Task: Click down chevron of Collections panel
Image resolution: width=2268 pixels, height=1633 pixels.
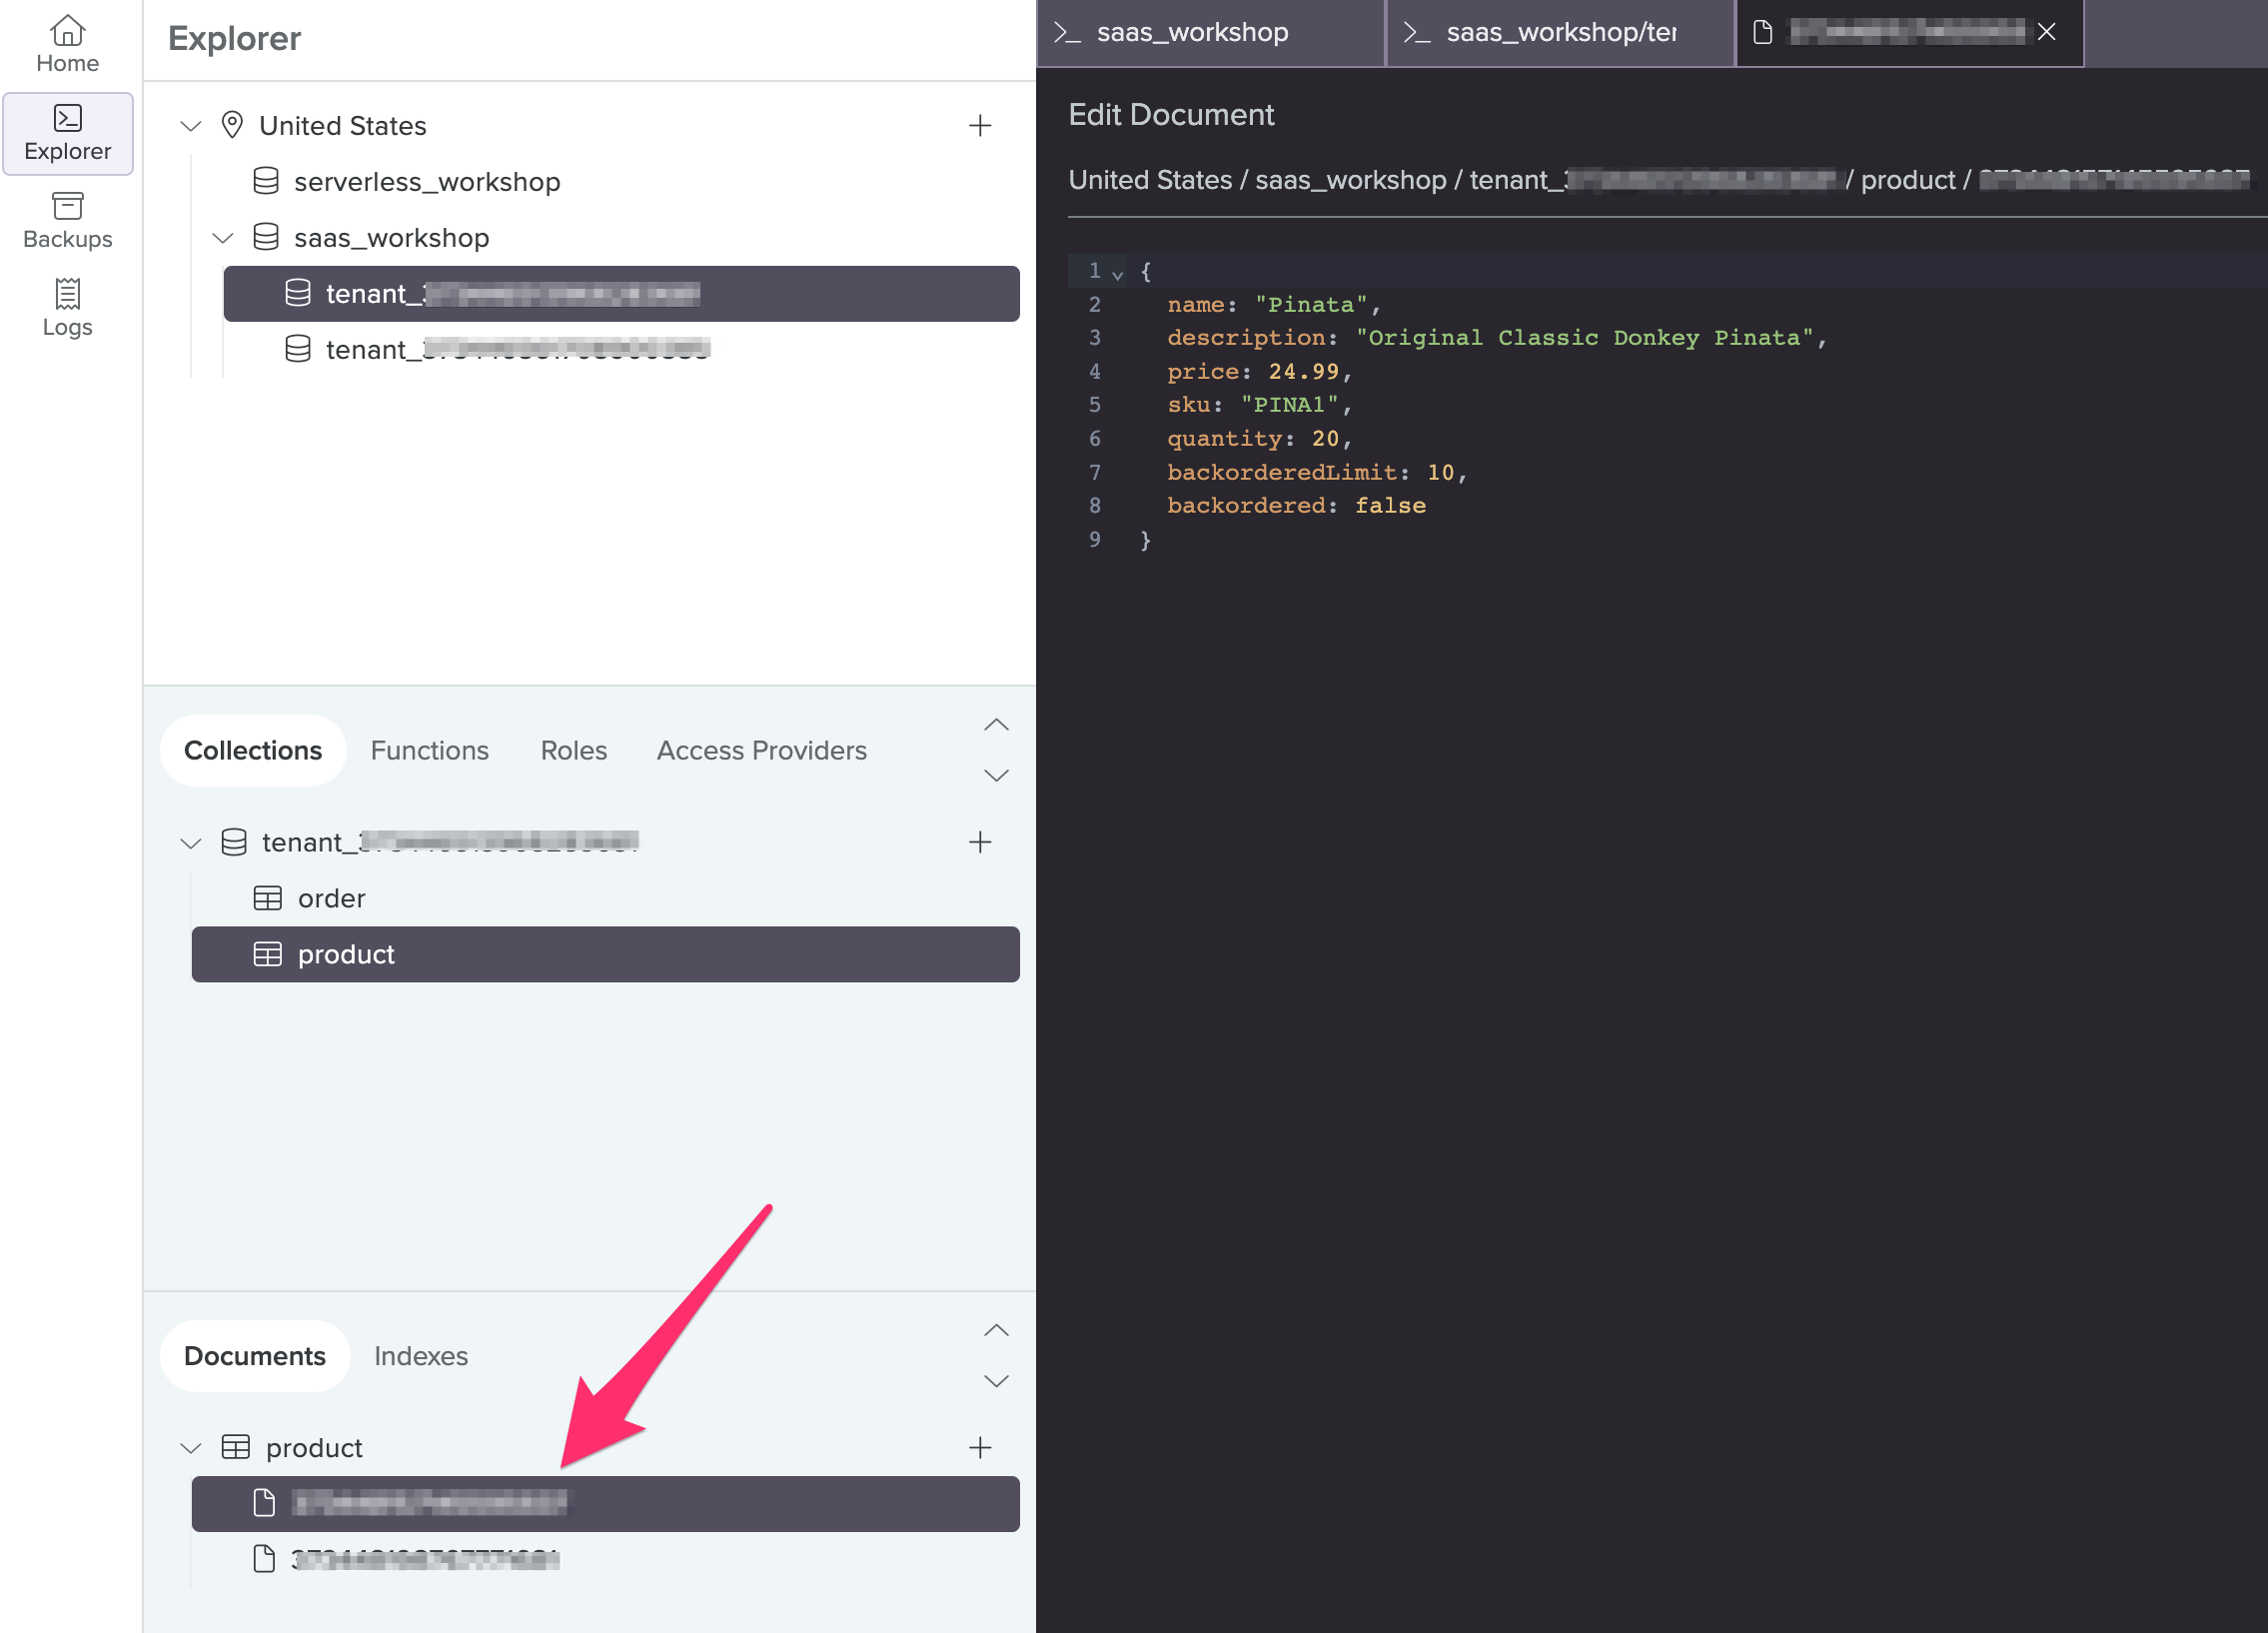Action: click(x=996, y=776)
